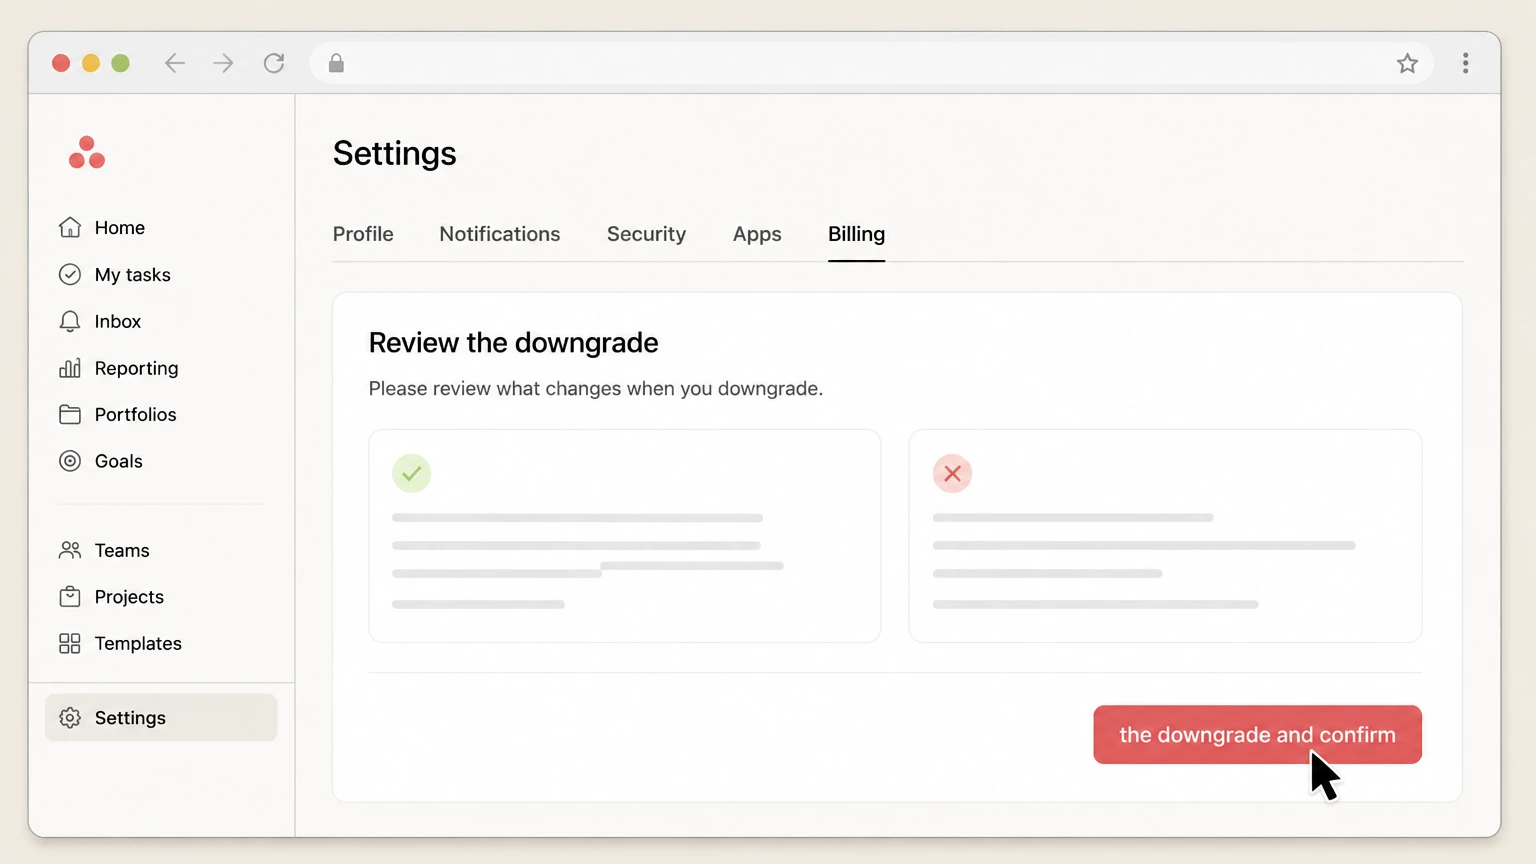1536x864 pixels.
Task: Click the Asana three-dot logo
Action: pos(87,153)
